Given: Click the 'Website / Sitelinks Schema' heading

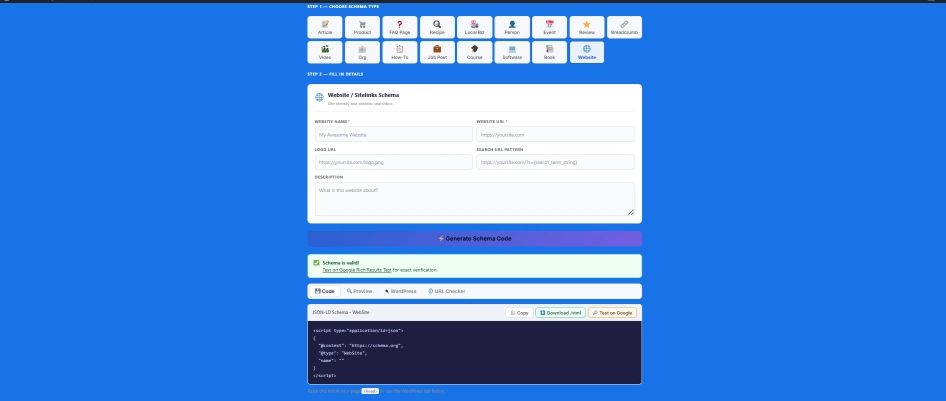Looking at the screenshot, I should tap(363, 95).
